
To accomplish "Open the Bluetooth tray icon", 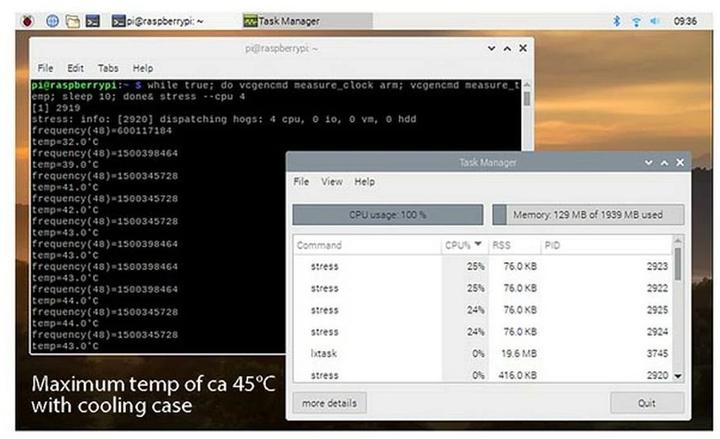I will click(617, 21).
